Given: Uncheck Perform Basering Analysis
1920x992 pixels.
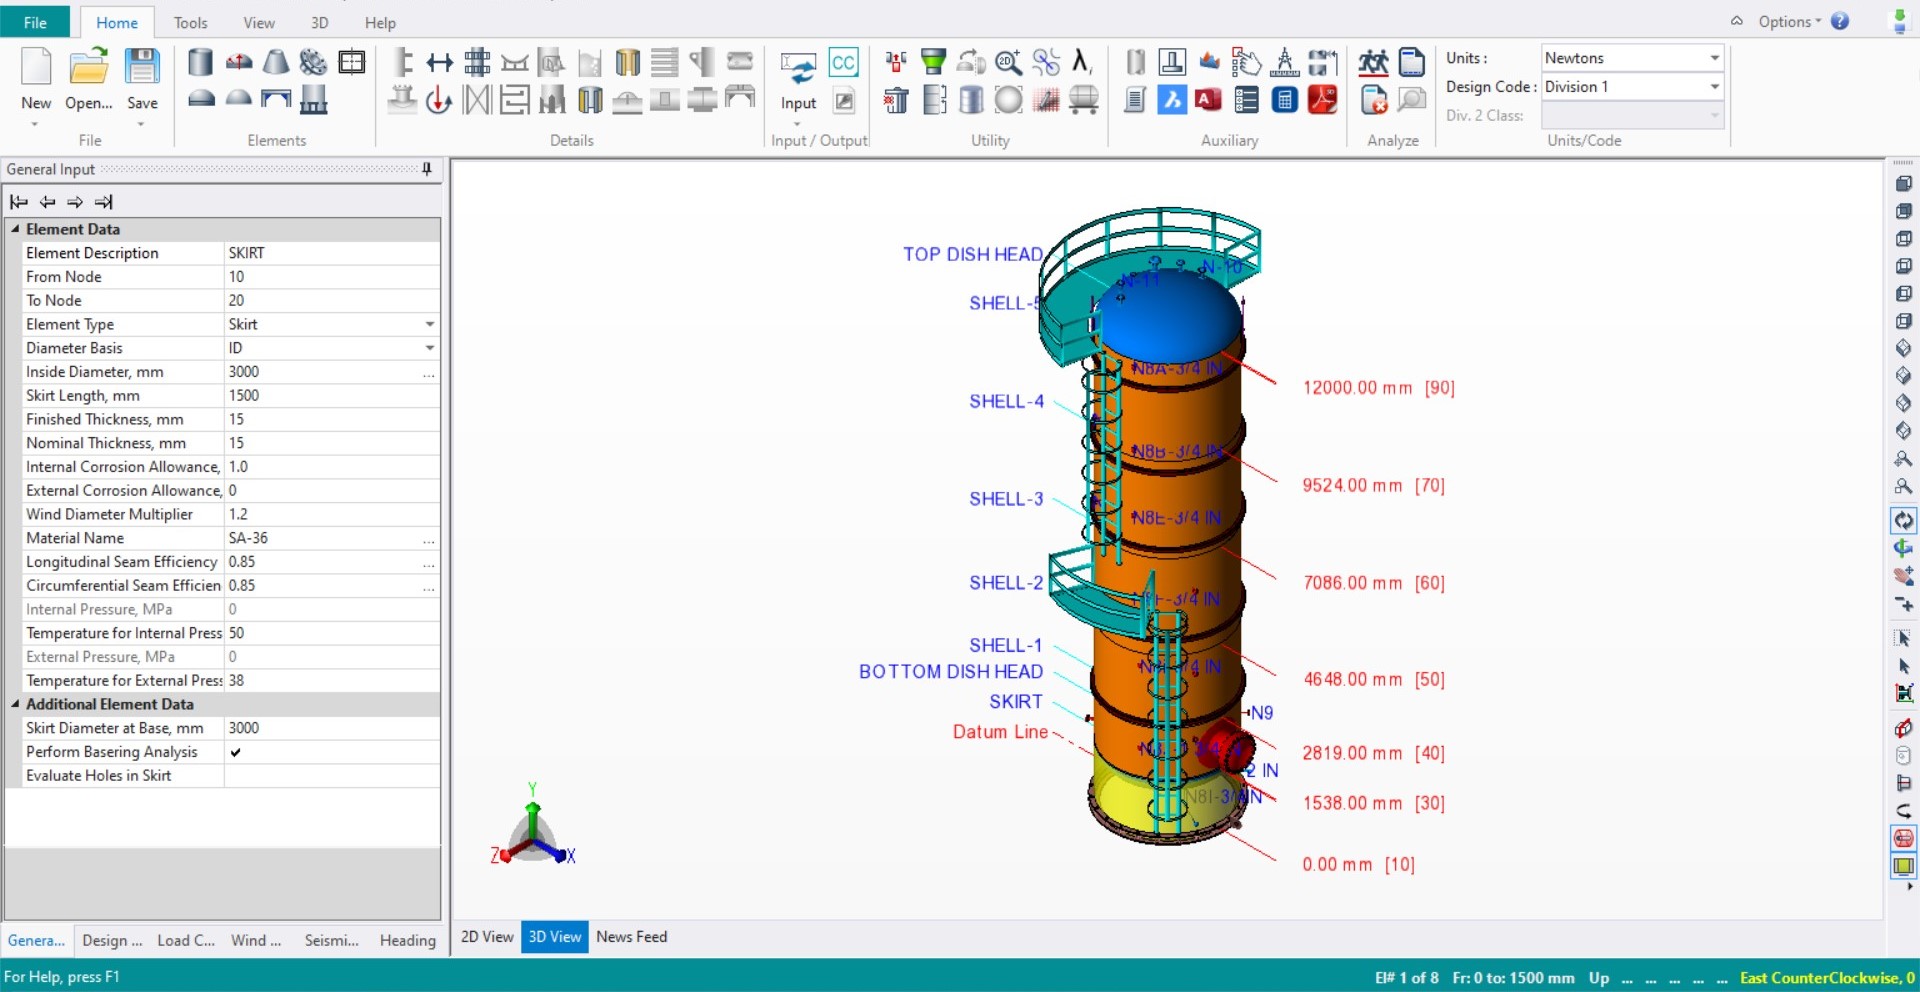Looking at the screenshot, I should [x=236, y=752].
